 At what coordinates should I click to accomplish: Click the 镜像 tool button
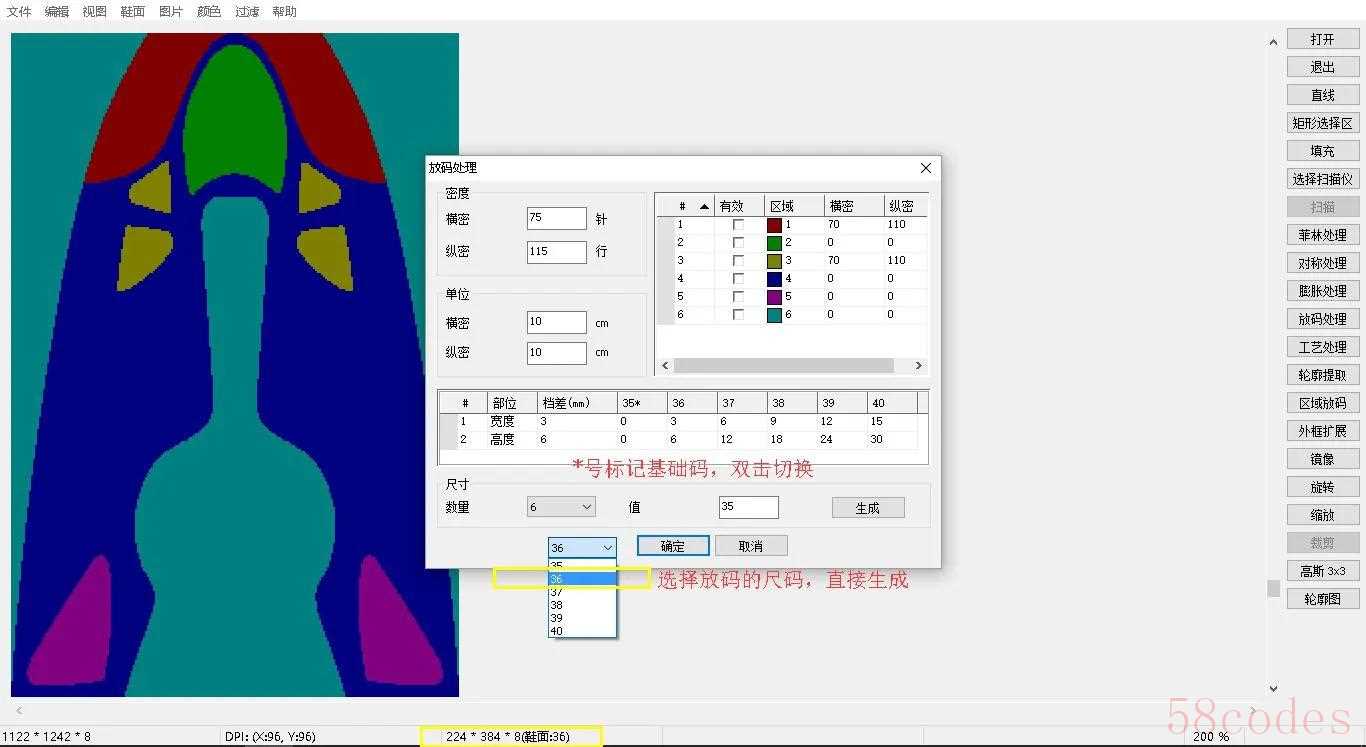[x=1322, y=459]
